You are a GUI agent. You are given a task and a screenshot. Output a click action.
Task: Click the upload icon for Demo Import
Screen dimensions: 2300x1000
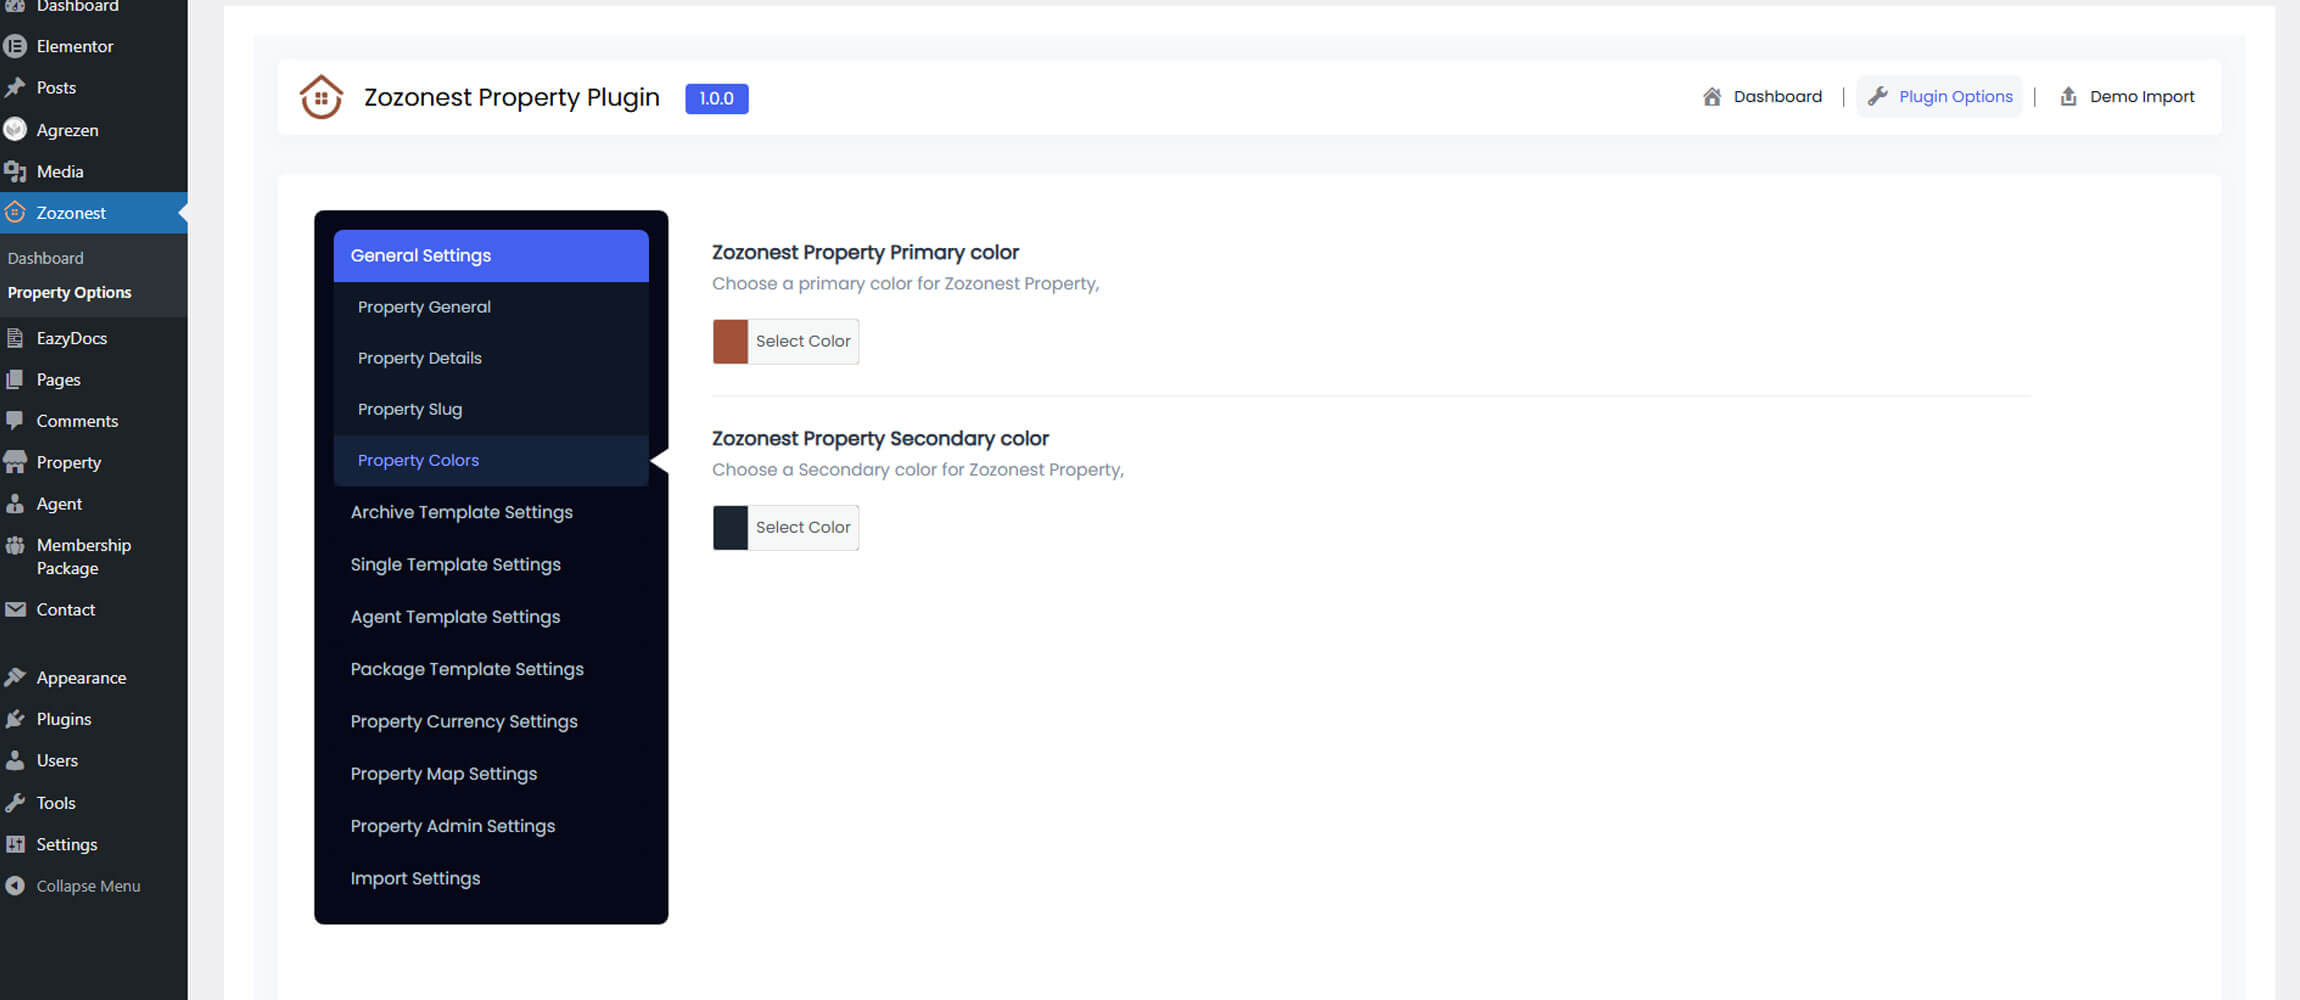pyautogui.click(x=2068, y=97)
